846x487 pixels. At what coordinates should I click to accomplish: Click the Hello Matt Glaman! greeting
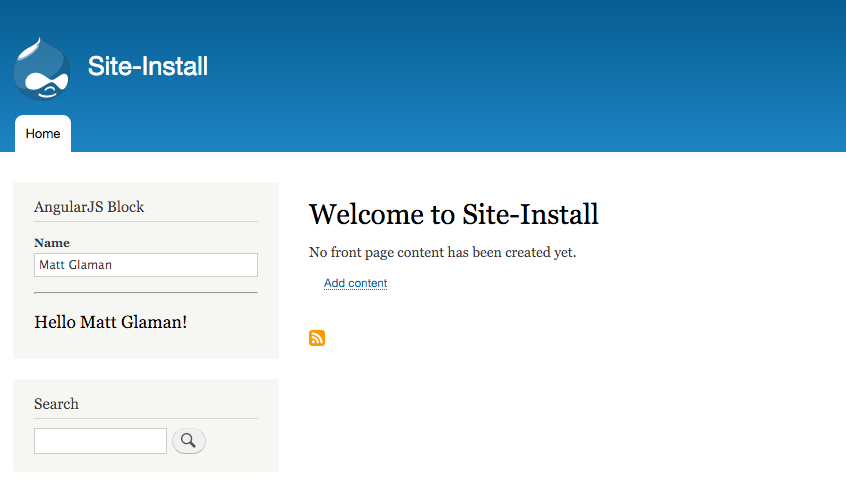click(111, 322)
